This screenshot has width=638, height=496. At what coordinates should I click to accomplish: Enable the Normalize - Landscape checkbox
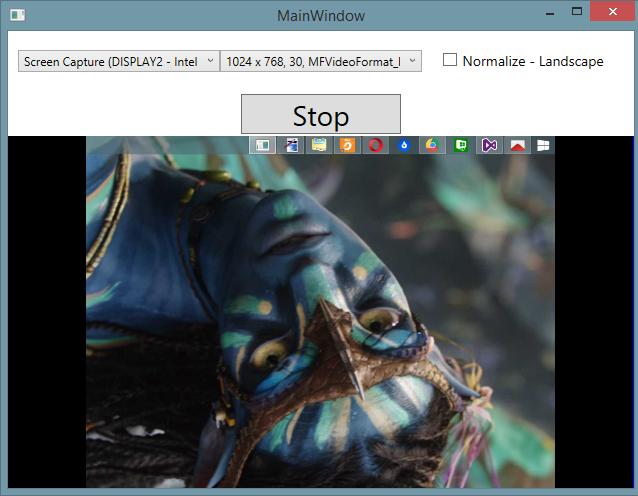tap(450, 60)
